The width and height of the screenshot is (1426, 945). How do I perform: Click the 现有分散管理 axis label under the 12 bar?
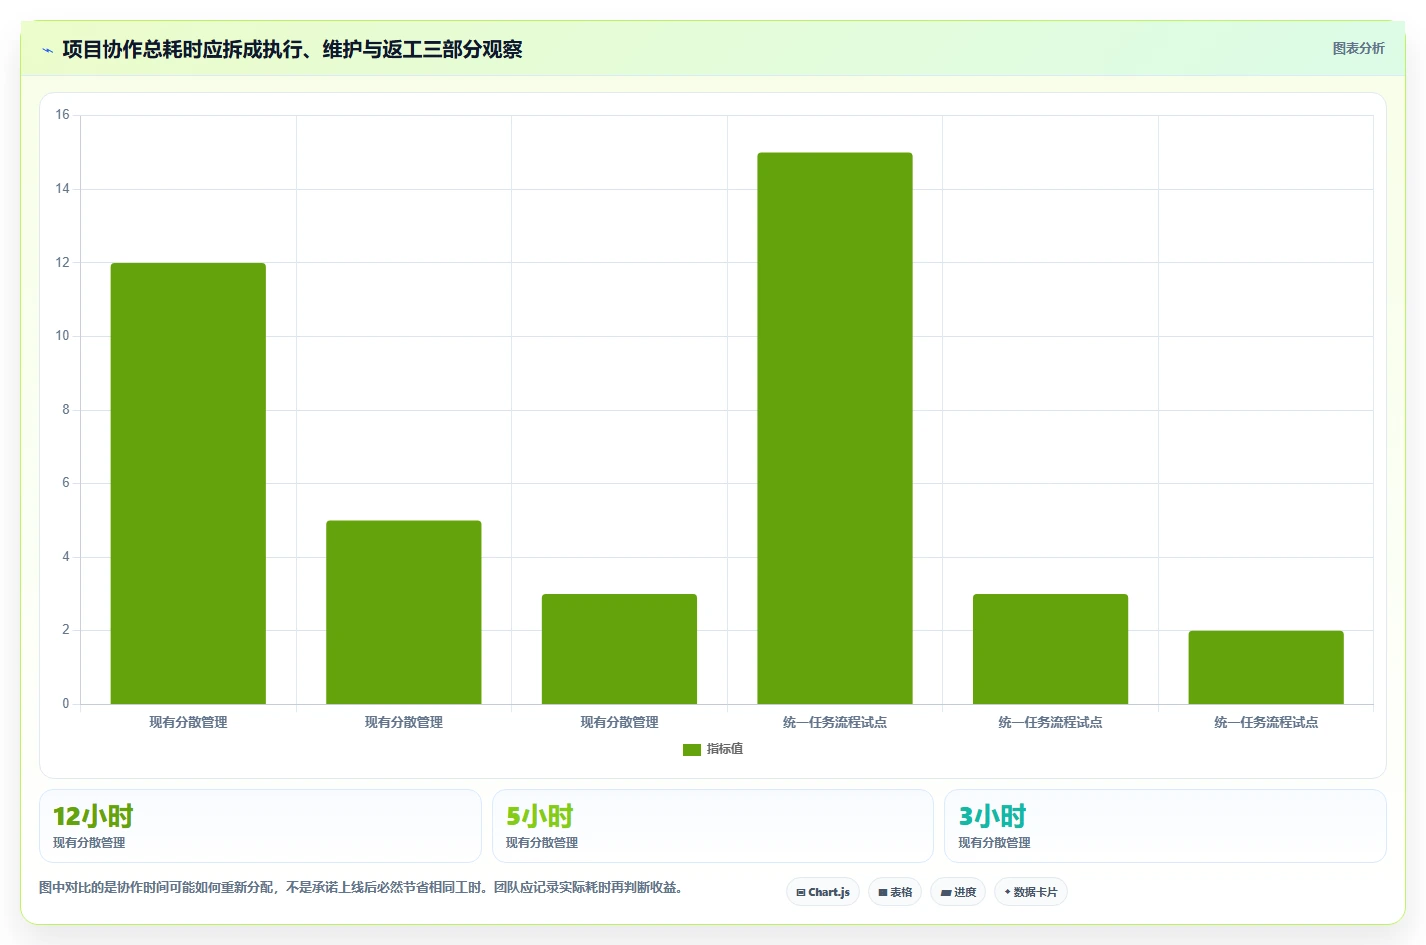point(188,722)
